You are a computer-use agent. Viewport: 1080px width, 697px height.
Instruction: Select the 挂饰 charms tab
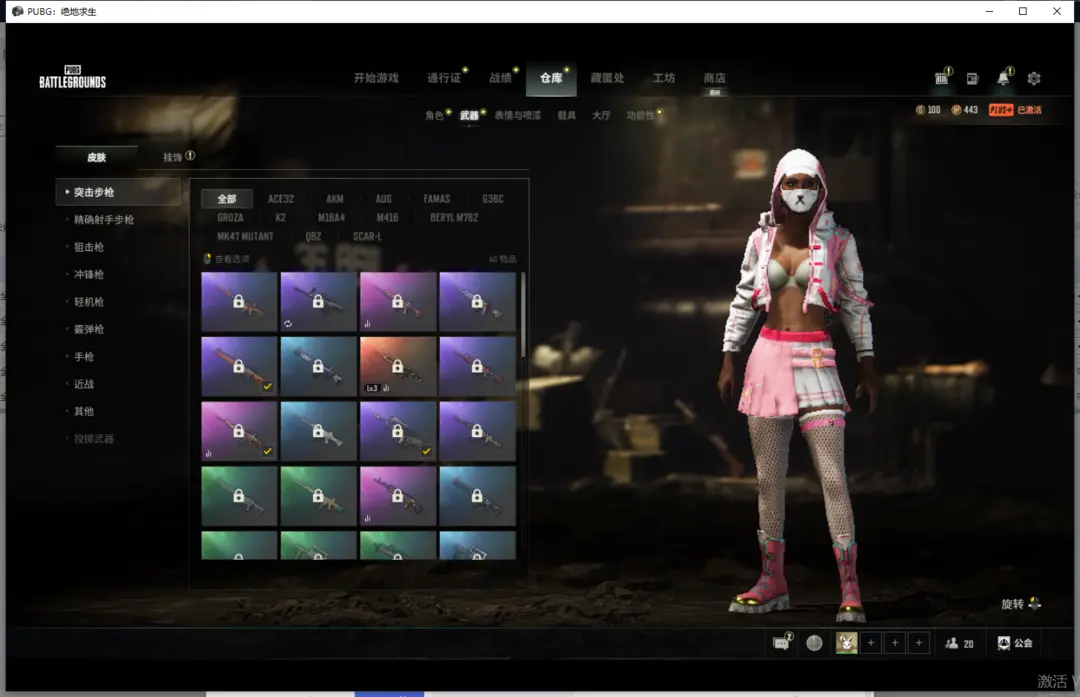click(173, 157)
